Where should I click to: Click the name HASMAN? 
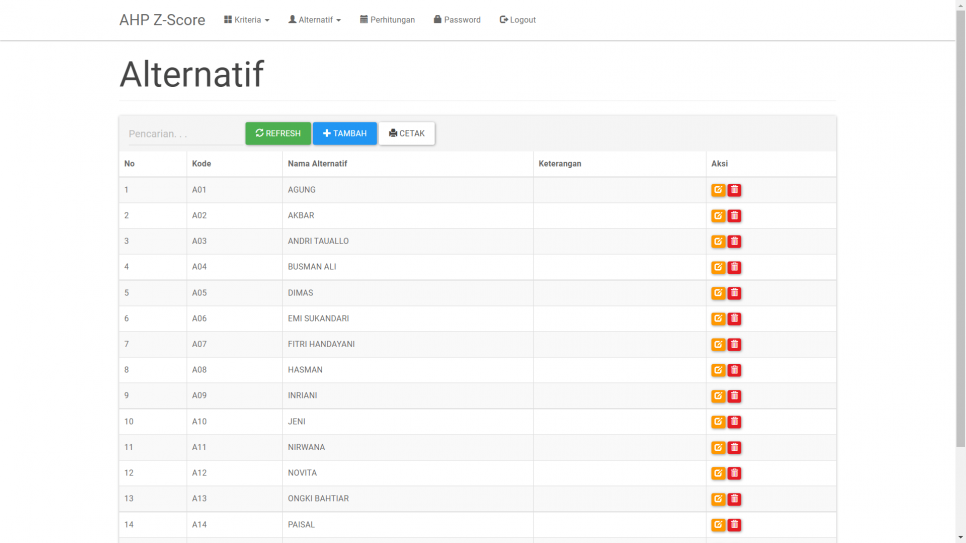click(x=305, y=370)
